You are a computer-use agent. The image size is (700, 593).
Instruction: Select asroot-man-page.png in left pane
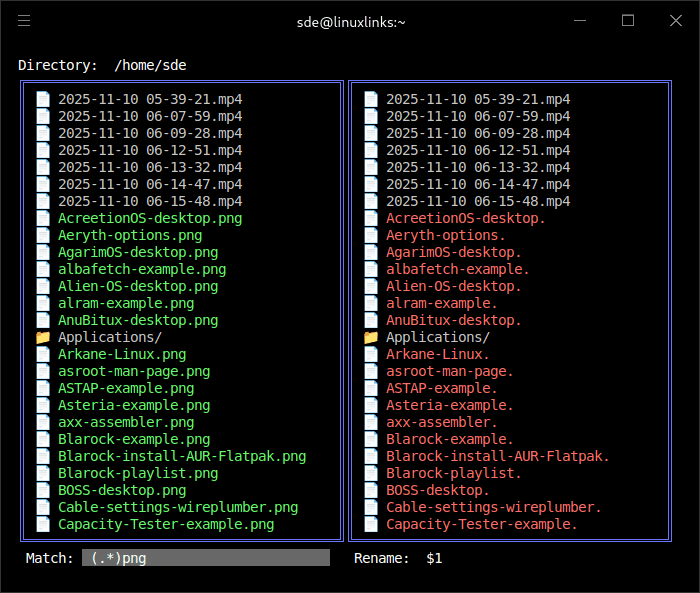coord(133,371)
